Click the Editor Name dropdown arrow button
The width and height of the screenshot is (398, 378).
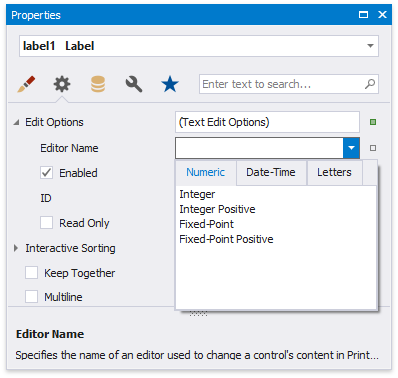point(351,148)
